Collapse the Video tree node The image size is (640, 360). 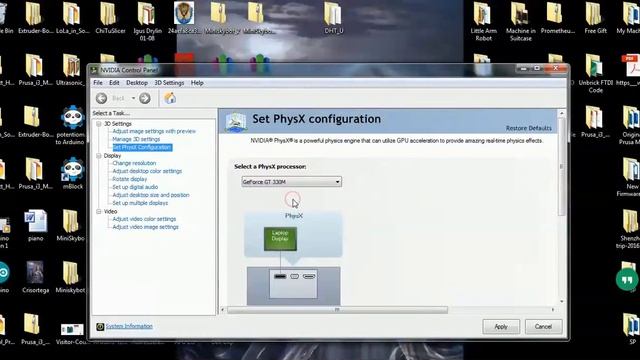pyautogui.click(x=99, y=211)
